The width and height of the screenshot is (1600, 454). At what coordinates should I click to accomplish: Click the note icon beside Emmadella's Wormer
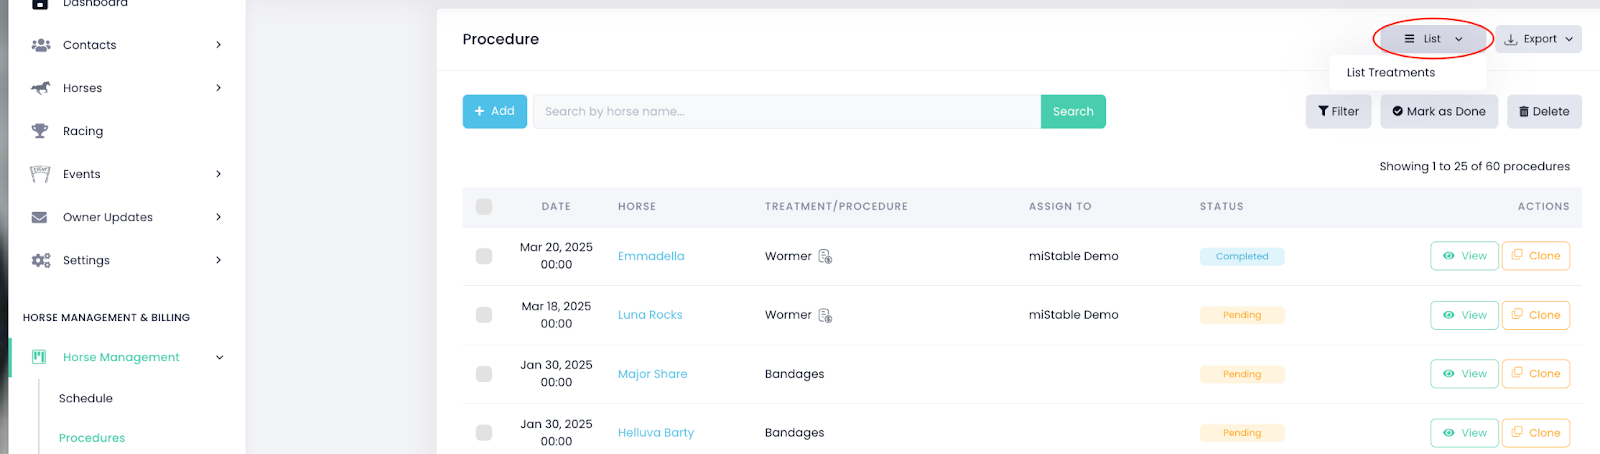tap(825, 256)
